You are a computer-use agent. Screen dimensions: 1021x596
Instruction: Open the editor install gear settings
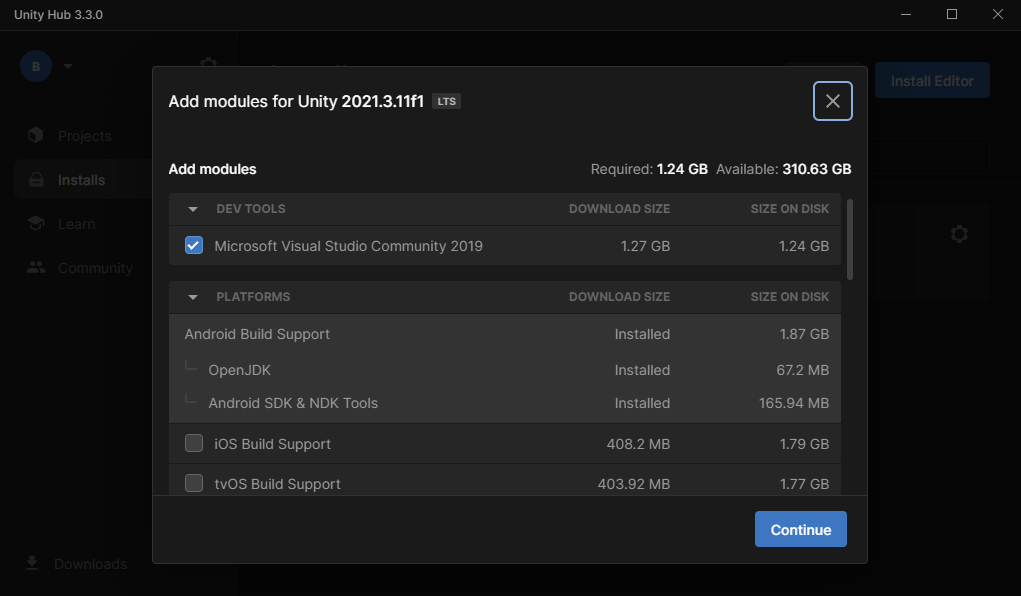(x=958, y=234)
